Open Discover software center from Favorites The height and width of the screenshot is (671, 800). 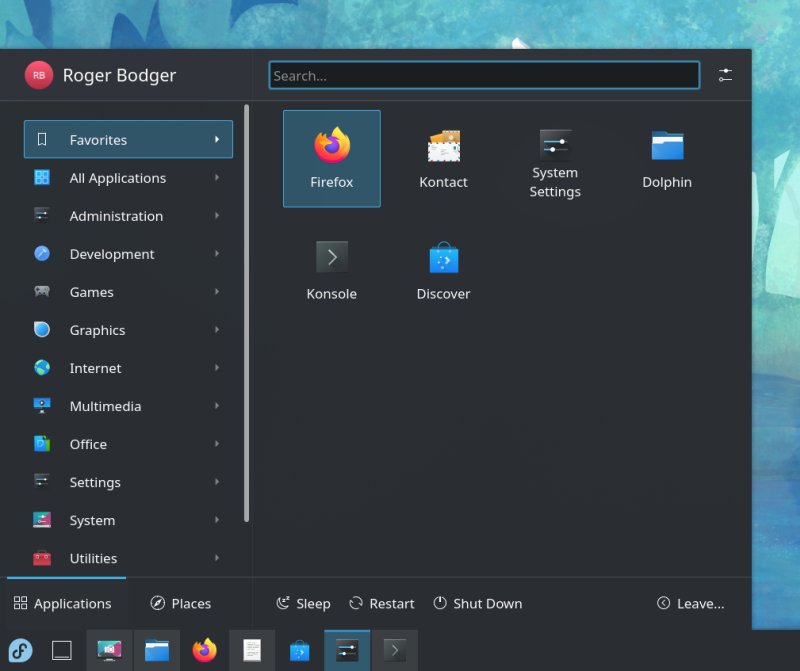443,266
